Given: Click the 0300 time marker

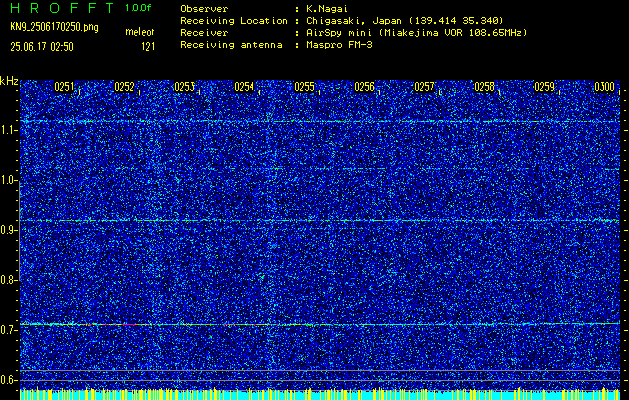Looking at the screenshot, I should click(605, 87).
